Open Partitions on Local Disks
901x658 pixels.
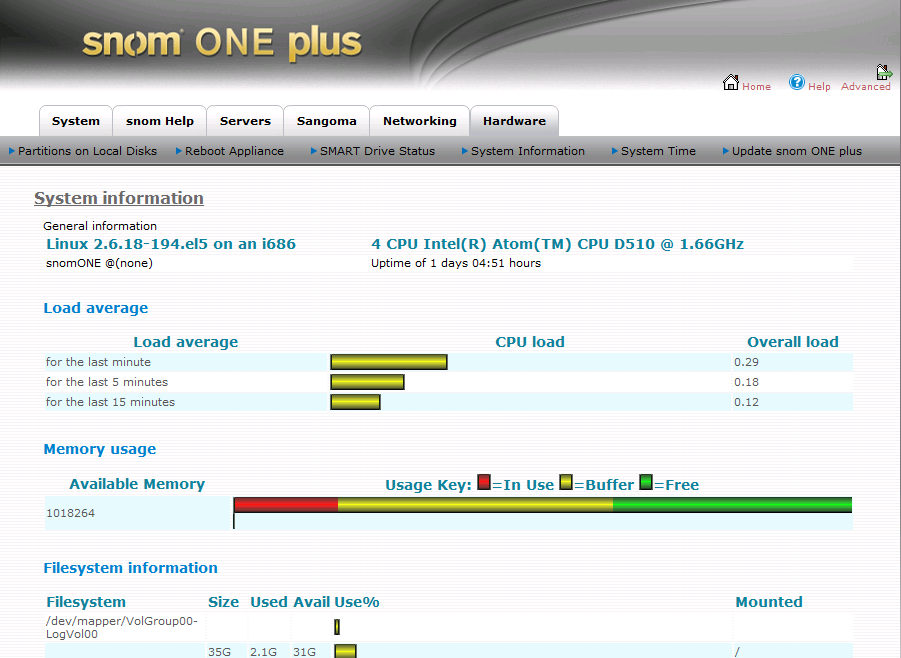click(87, 151)
